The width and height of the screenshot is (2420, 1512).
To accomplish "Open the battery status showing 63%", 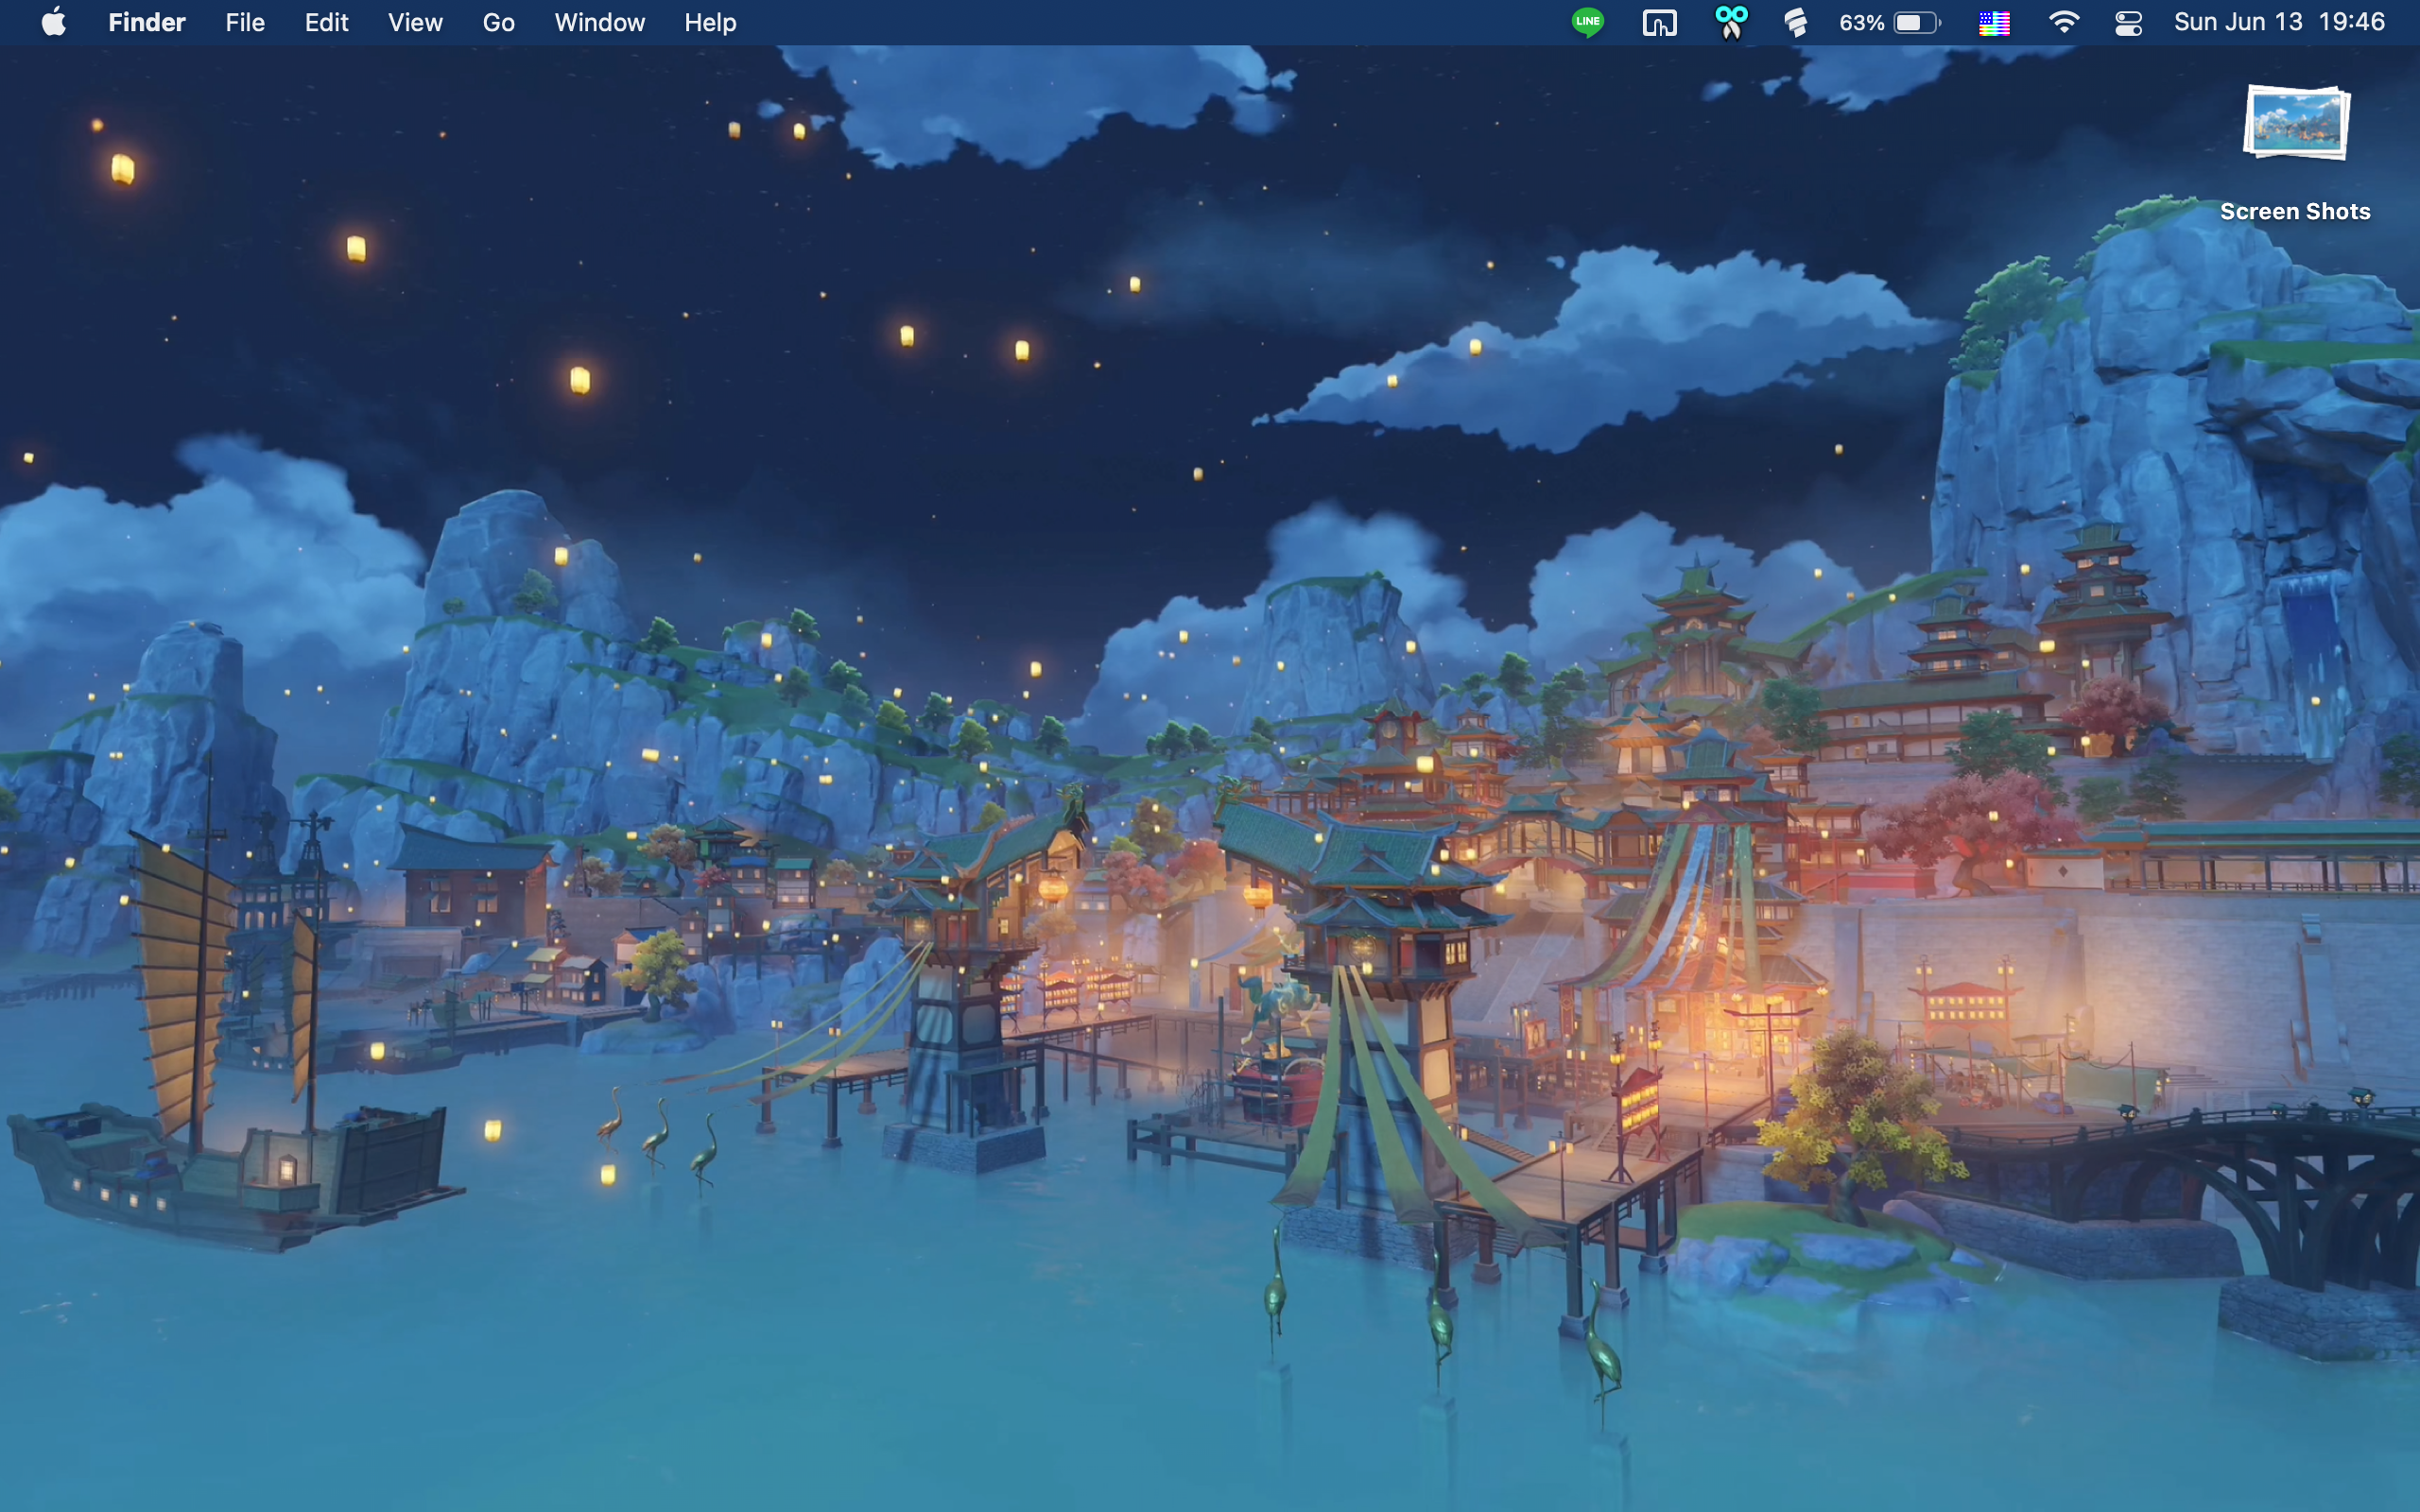I will pyautogui.click(x=1916, y=22).
